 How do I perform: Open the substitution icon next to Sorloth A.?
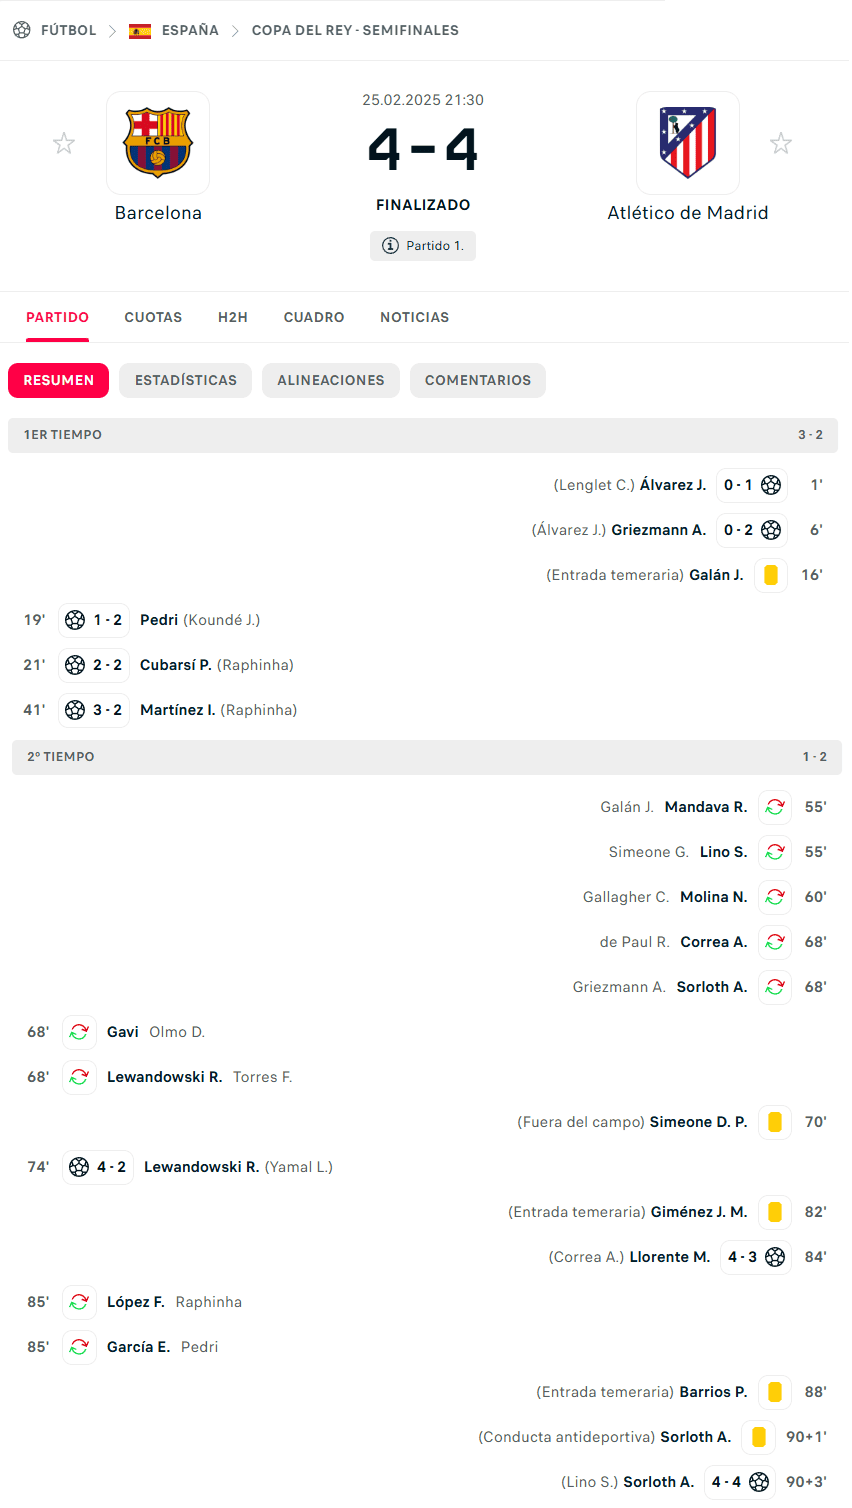(775, 987)
